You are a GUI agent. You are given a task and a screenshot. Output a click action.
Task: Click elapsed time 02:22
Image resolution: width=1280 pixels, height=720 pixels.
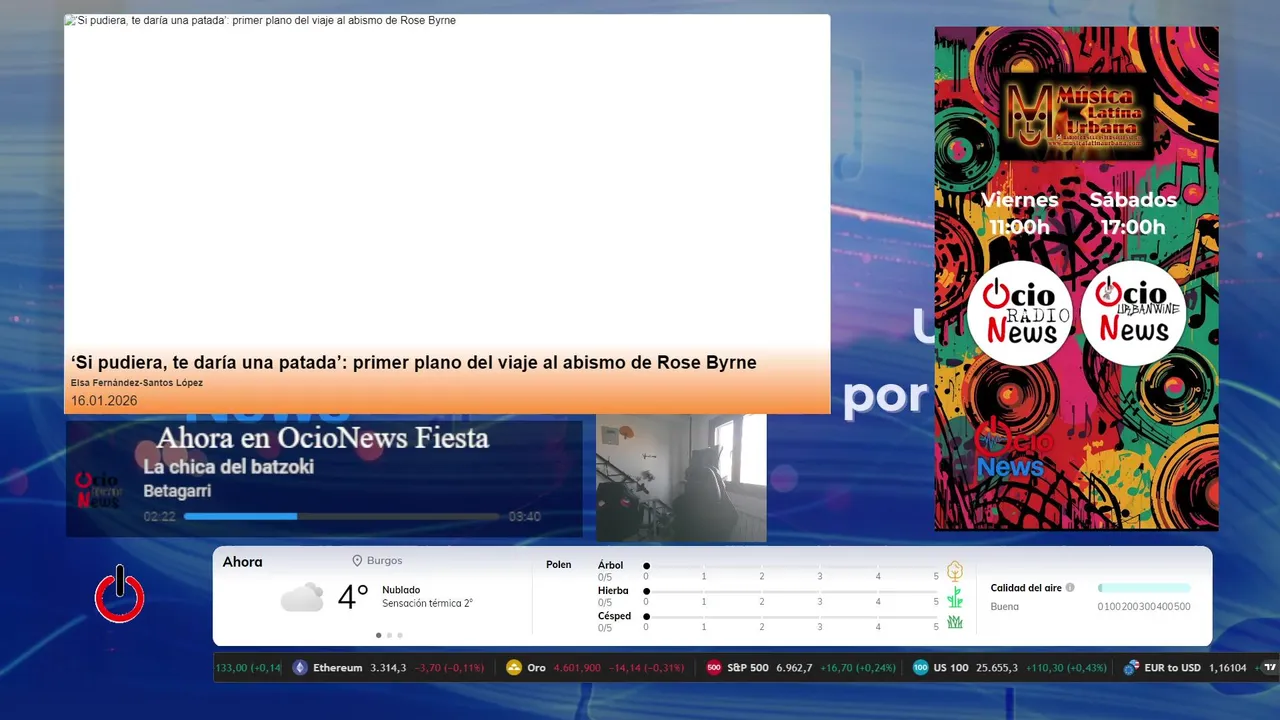coord(160,517)
